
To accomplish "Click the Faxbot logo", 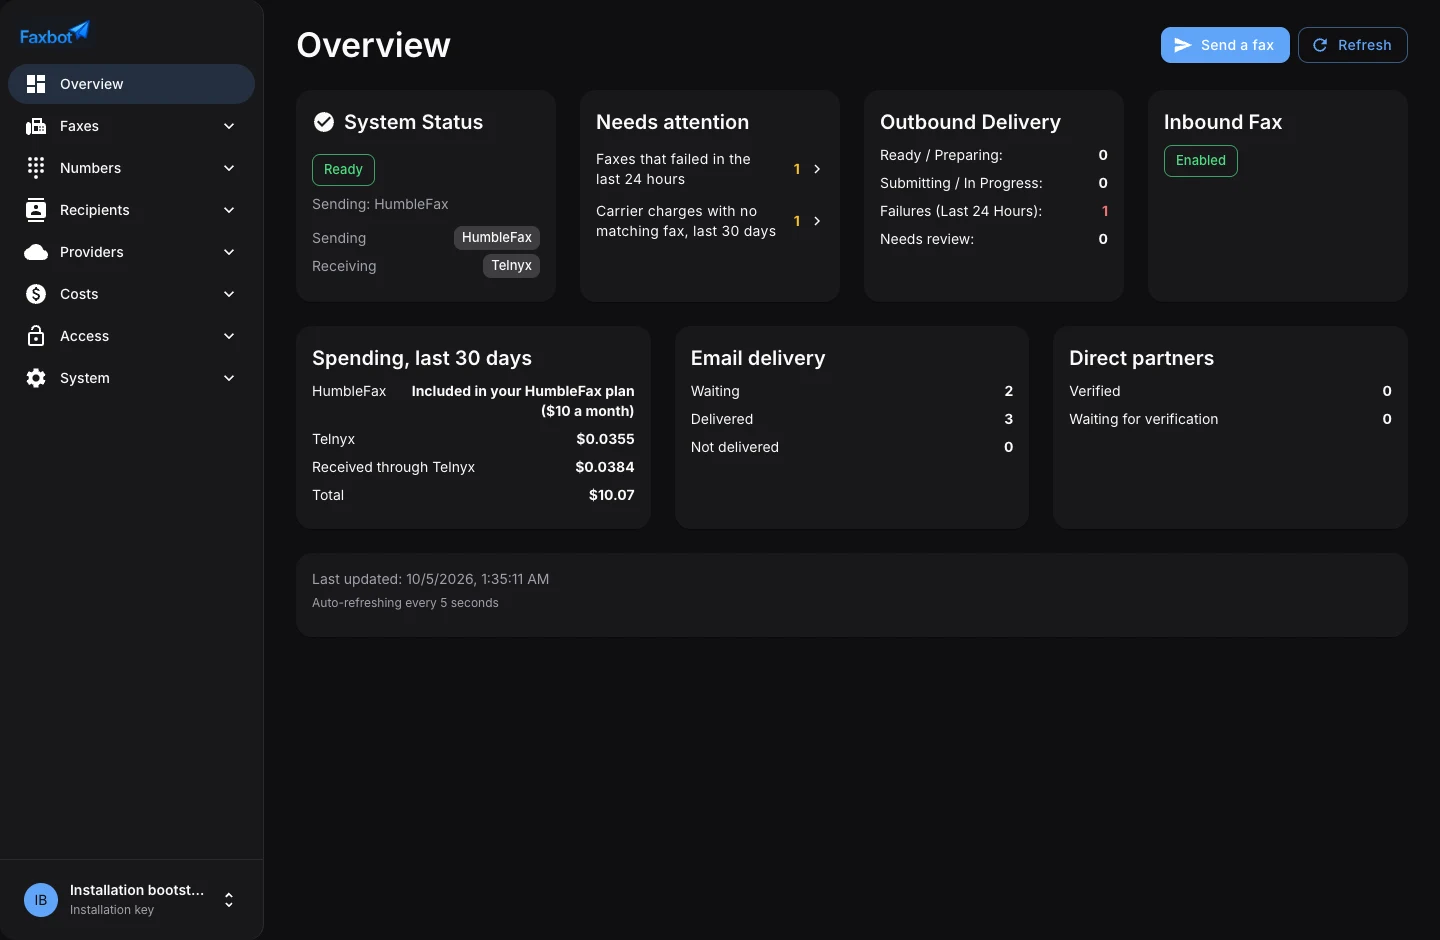I will click(x=55, y=34).
